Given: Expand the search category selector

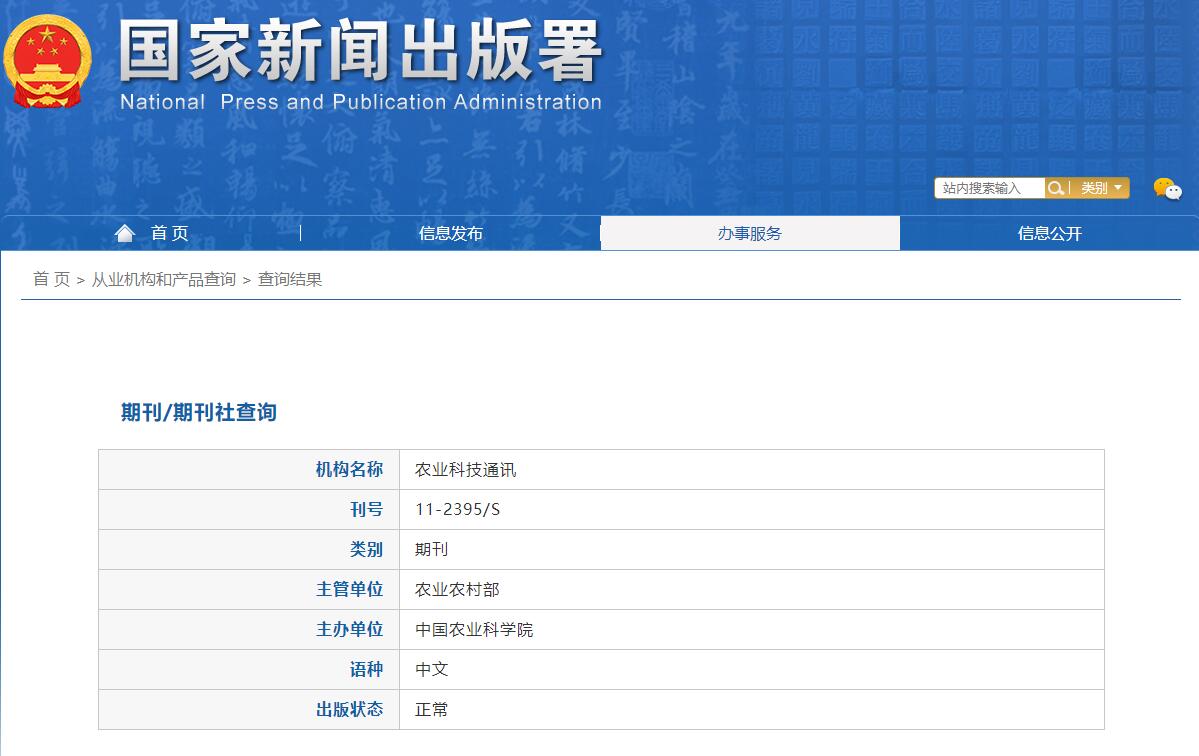Looking at the screenshot, I should pyautogui.click(x=1100, y=187).
